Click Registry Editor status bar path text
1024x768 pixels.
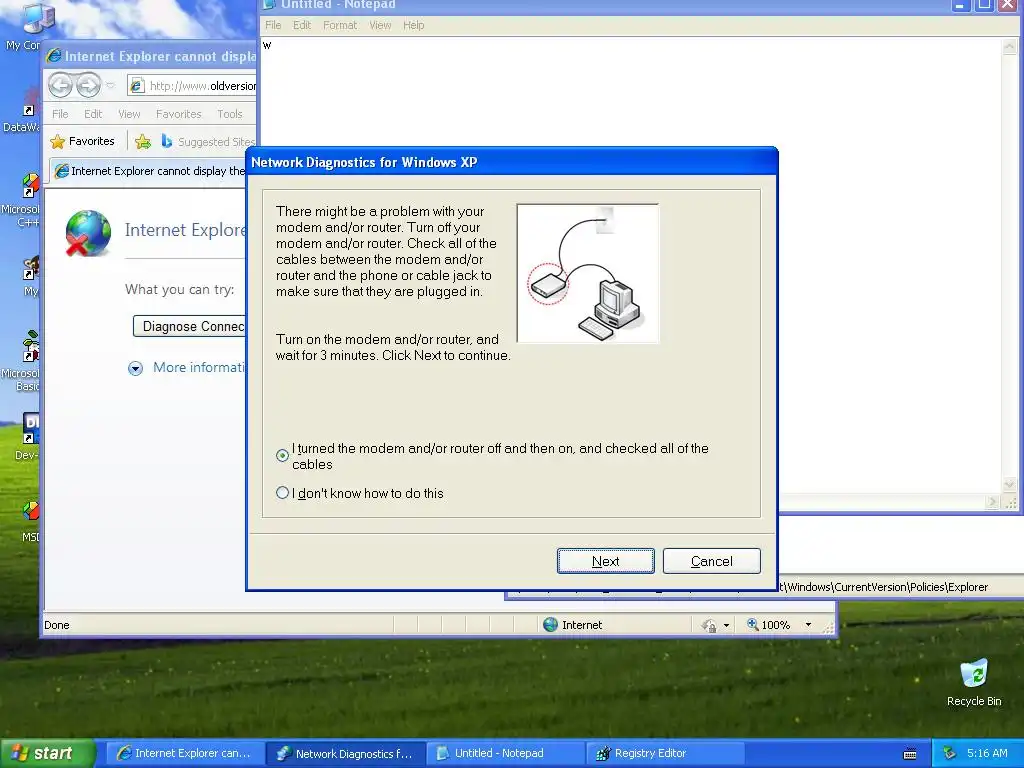click(884, 586)
